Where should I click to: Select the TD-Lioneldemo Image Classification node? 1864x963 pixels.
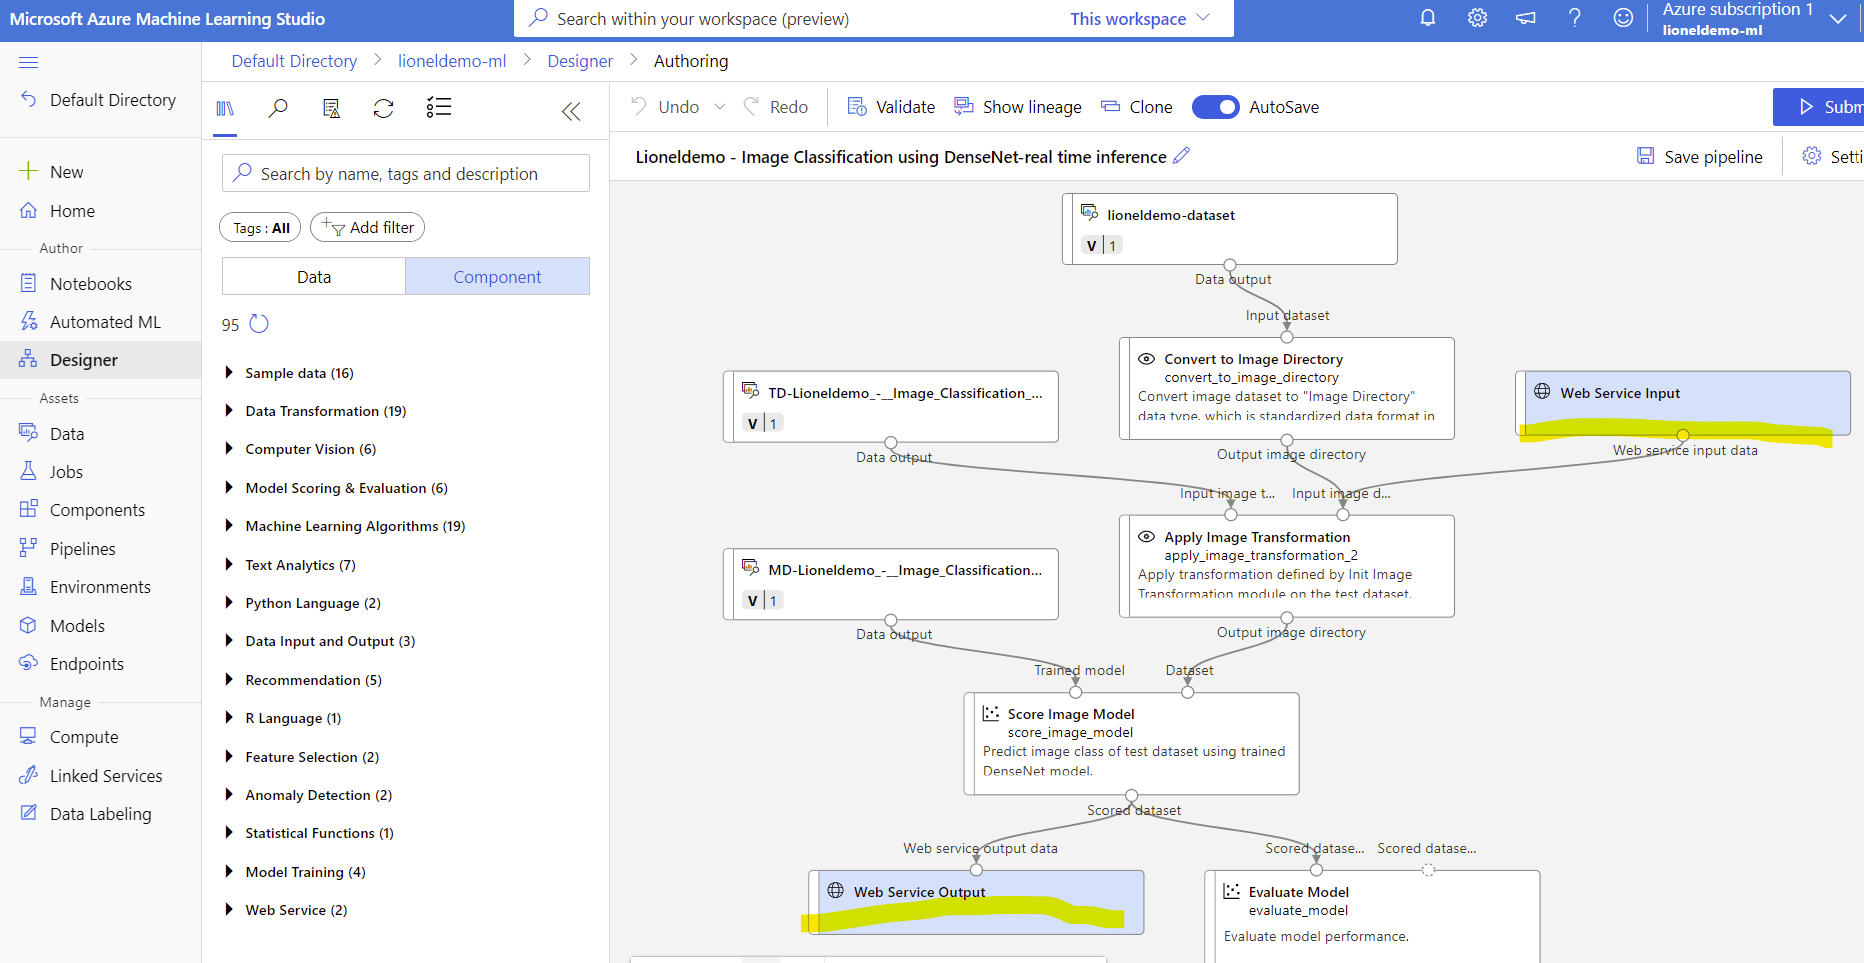click(x=891, y=406)
